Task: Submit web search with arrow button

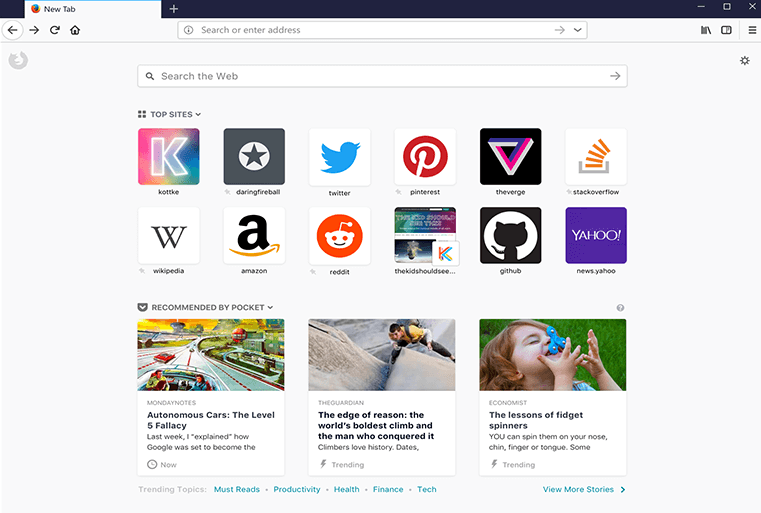Action: click(x=615, y=76)
